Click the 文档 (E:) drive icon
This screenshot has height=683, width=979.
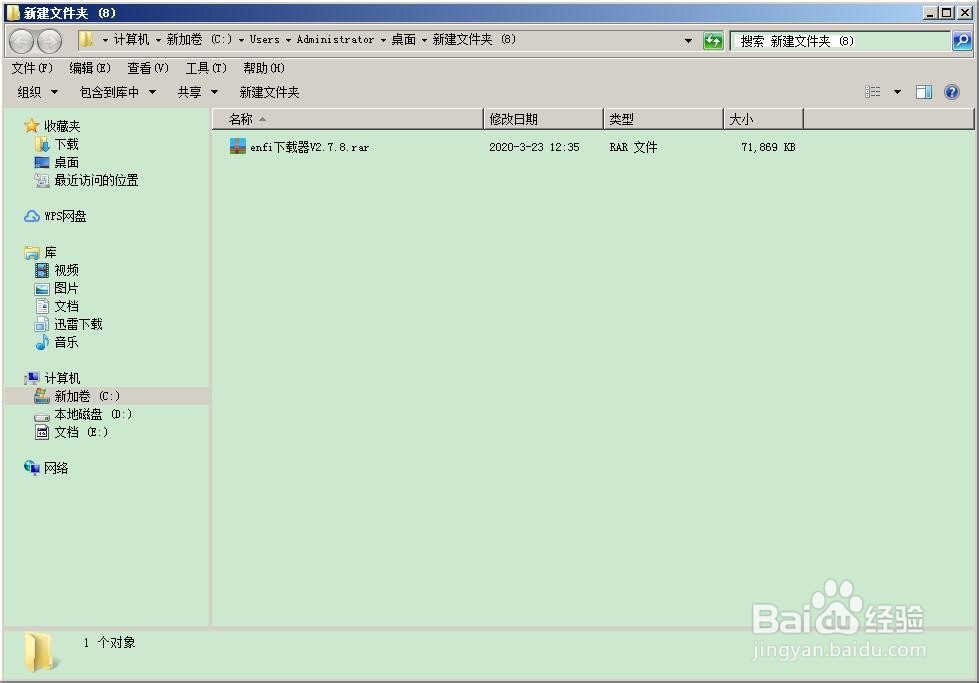(x=42, y=433)
